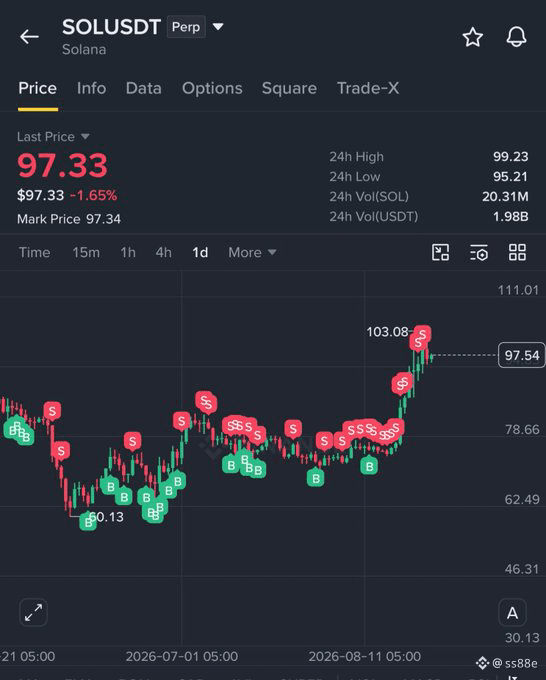
Task: Select the 15m timeframe
Action: [86, 252]
